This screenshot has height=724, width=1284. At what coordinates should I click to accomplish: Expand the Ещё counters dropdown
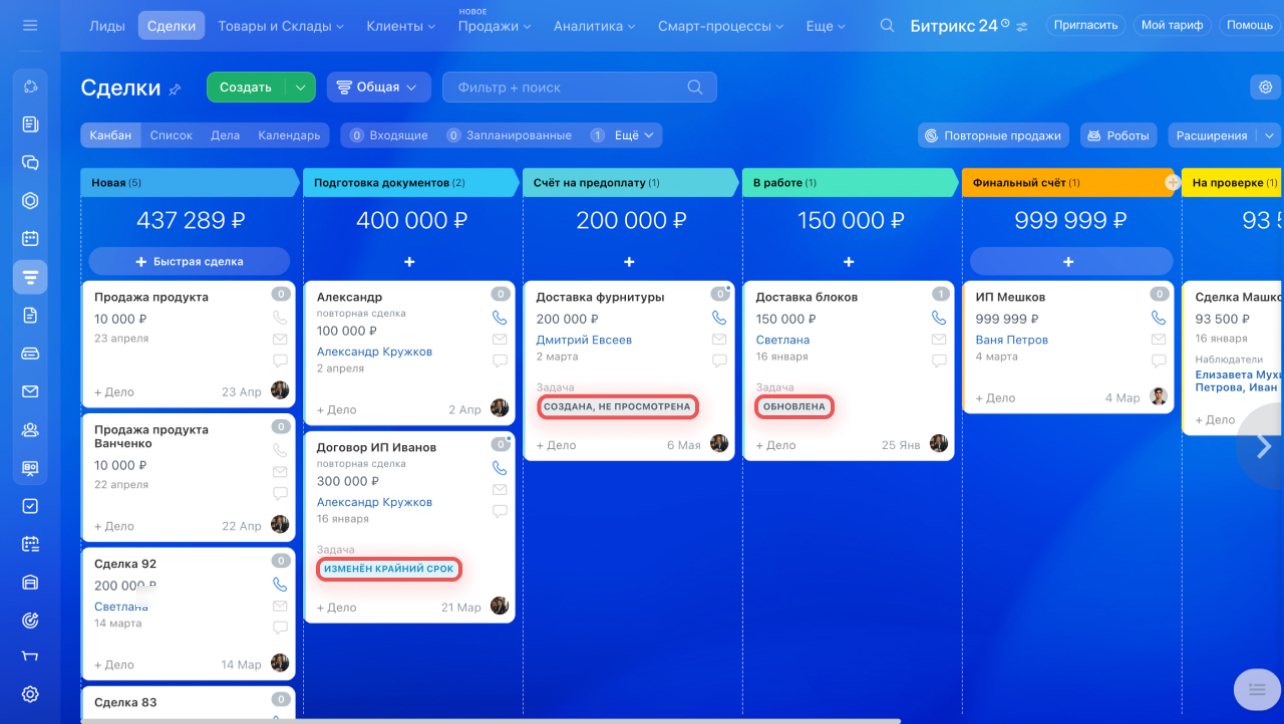tap(634, 135)
